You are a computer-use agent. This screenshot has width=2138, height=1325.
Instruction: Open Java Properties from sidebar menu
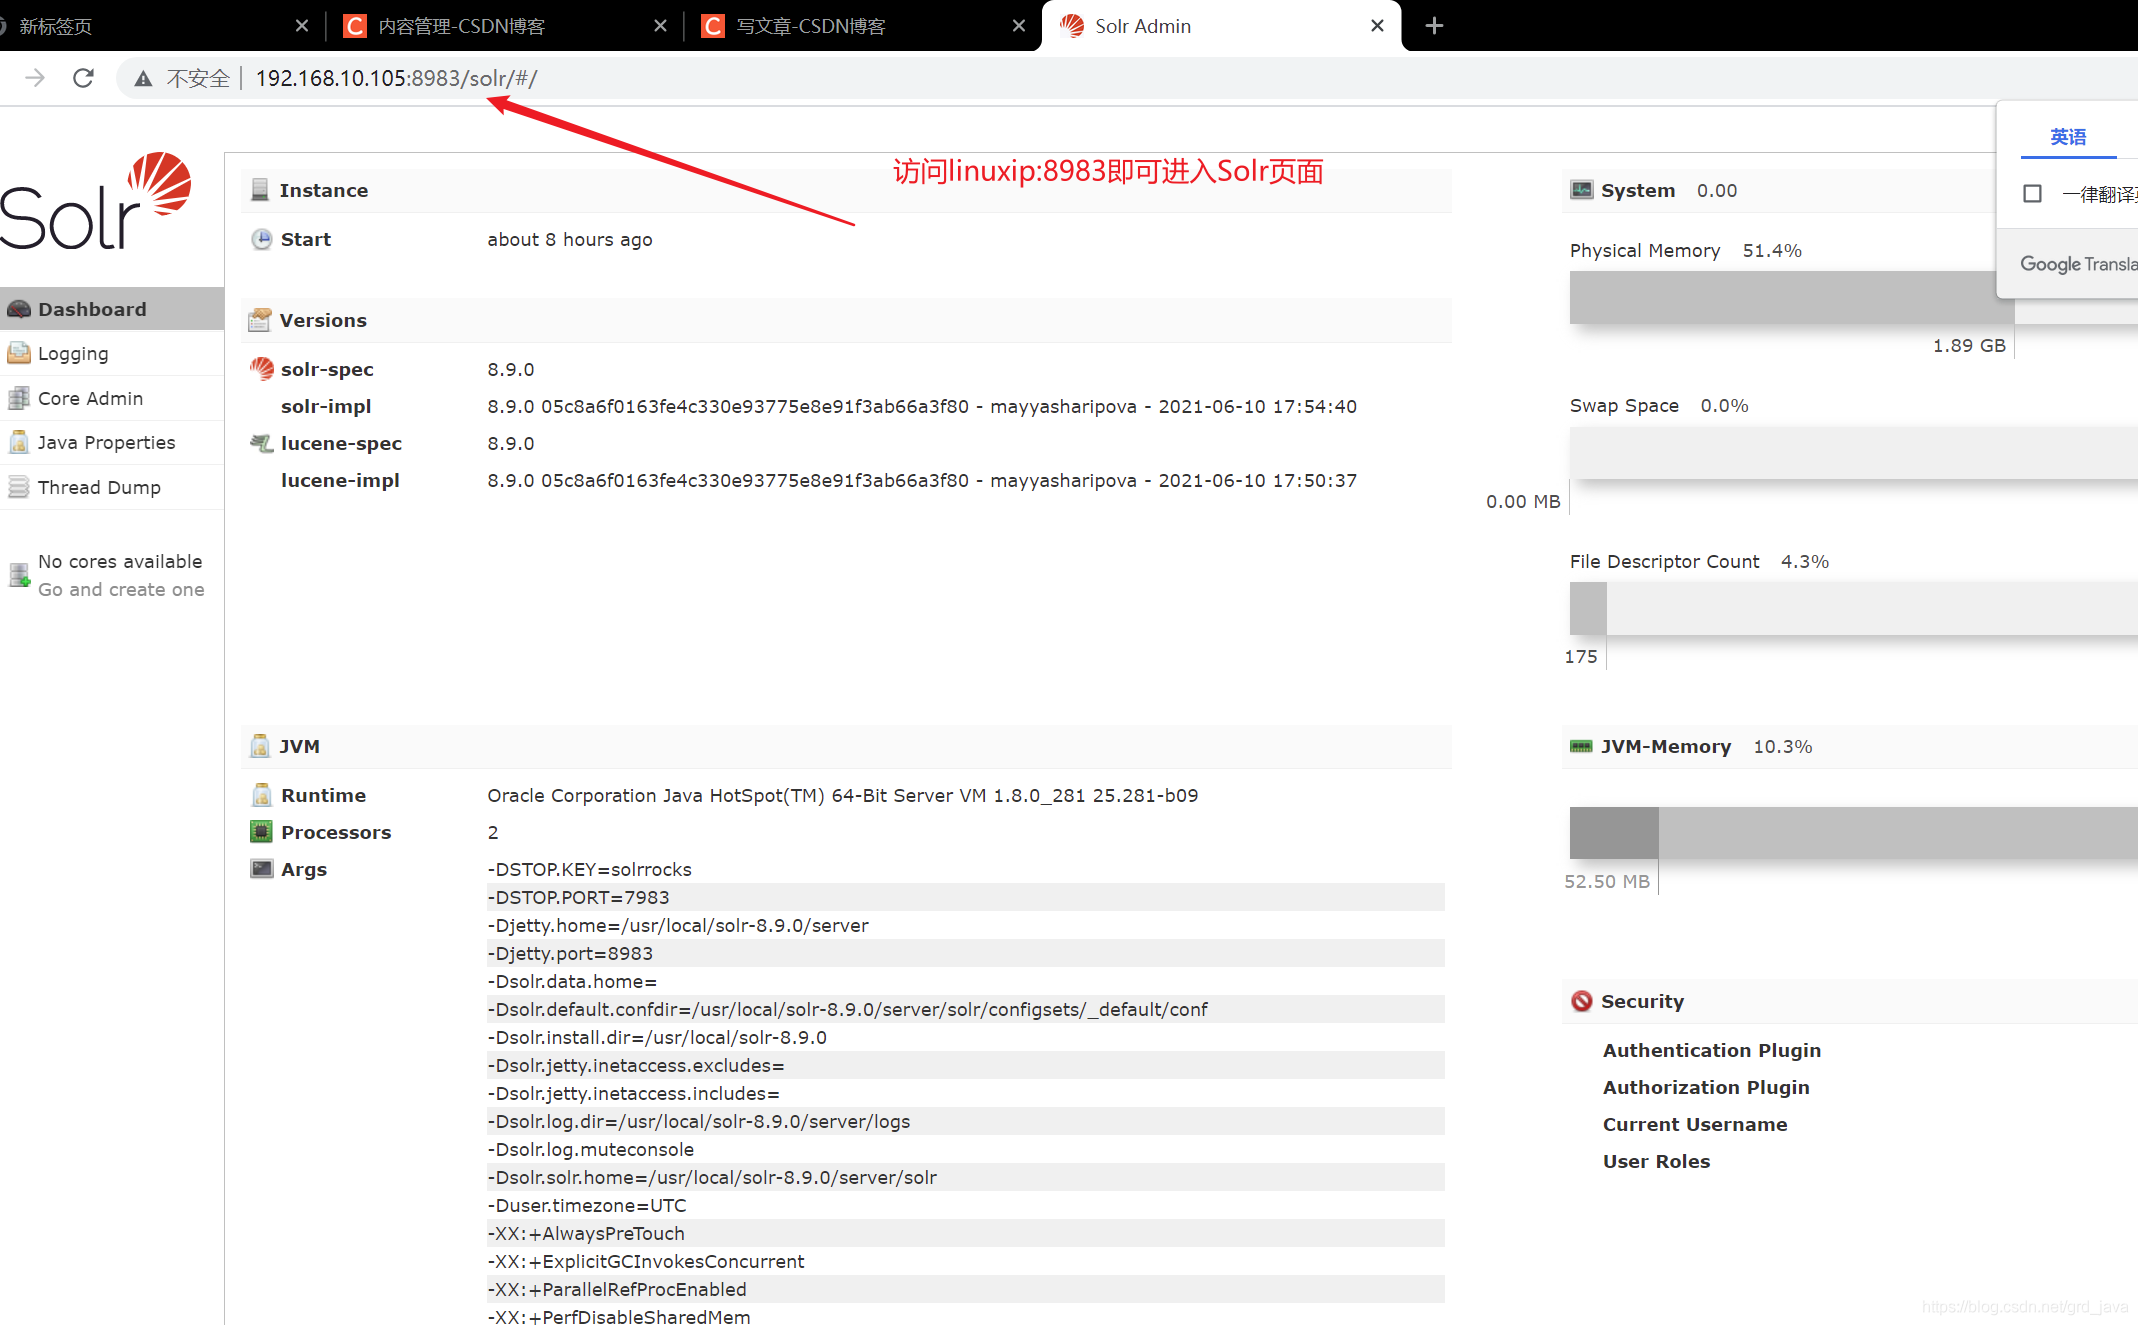106,442
